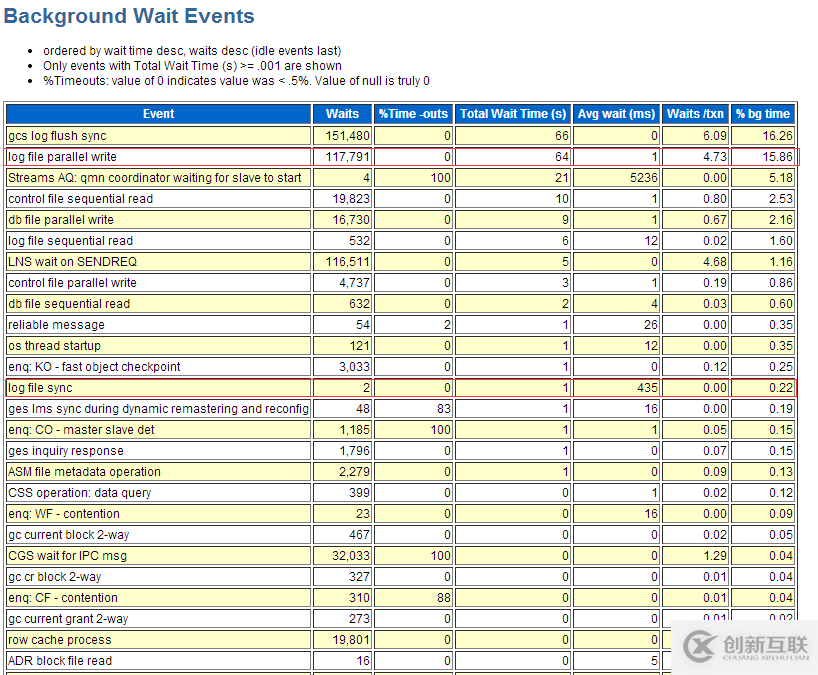Click the Avg wait (ms) column header
Viewport: 818px width, 675px height.
616,114
